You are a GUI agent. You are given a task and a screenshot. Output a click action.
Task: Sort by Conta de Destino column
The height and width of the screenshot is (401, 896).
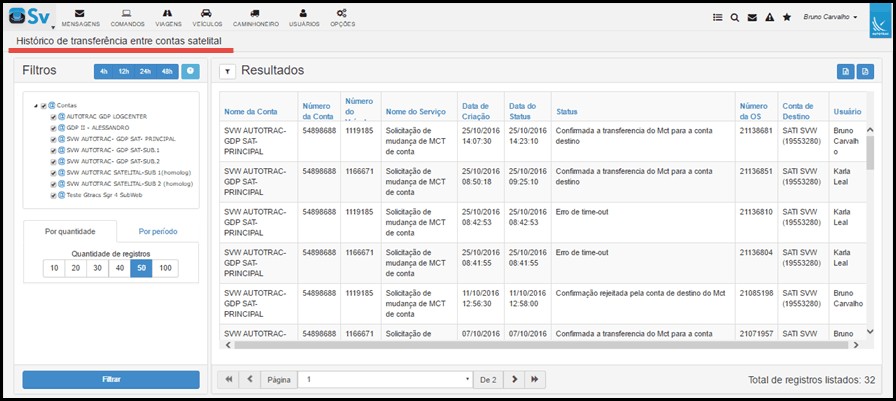[798, 111]
